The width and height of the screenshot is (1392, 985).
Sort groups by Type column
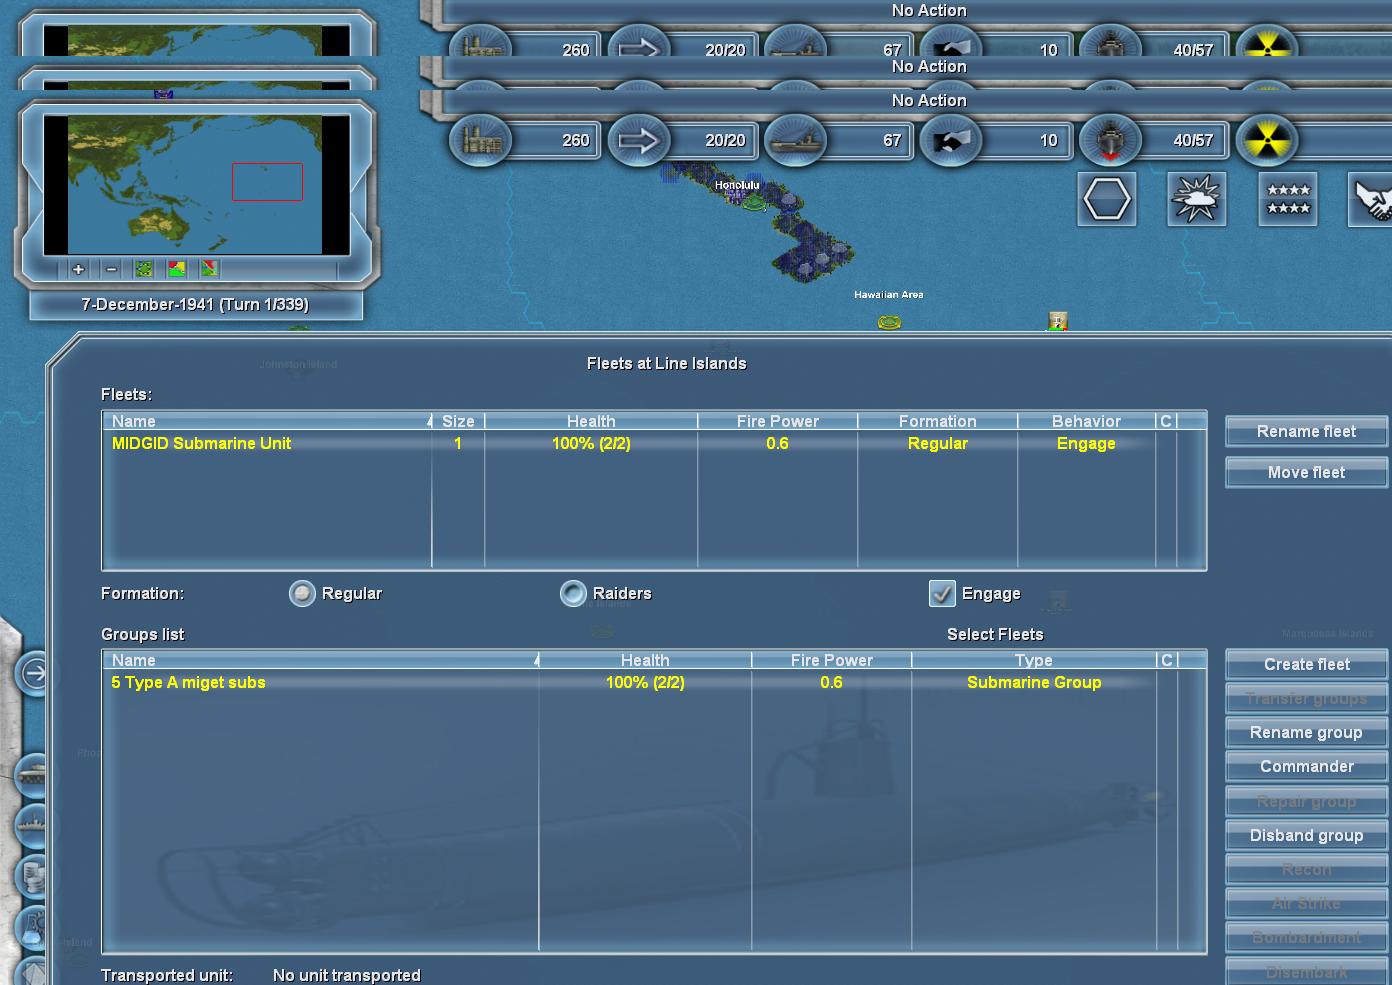tap(1033, 660)
